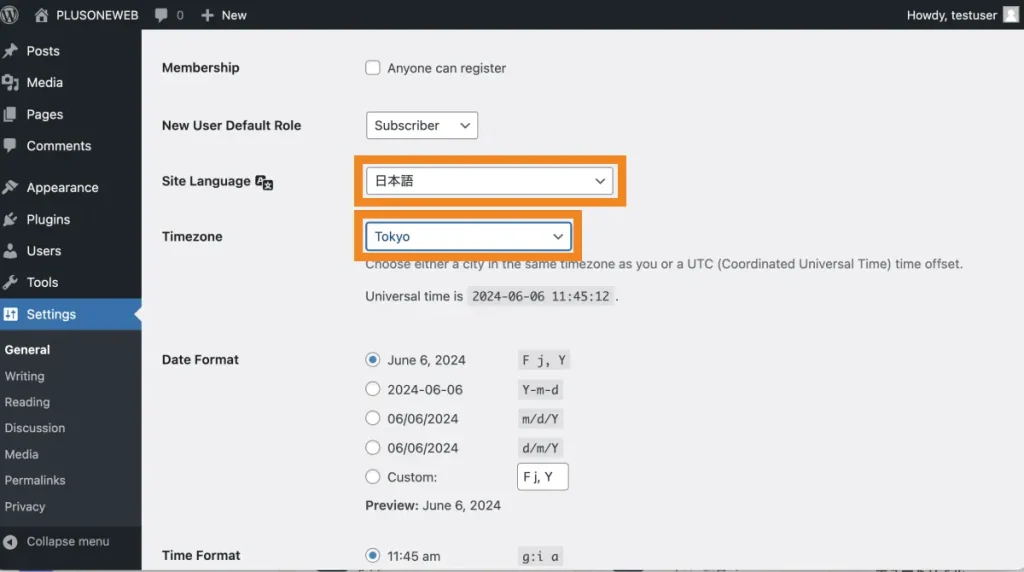Screen dimensions: 1024x572
Task: Click Collapse menu in the sidebar
Action: [x=67, y=542]
